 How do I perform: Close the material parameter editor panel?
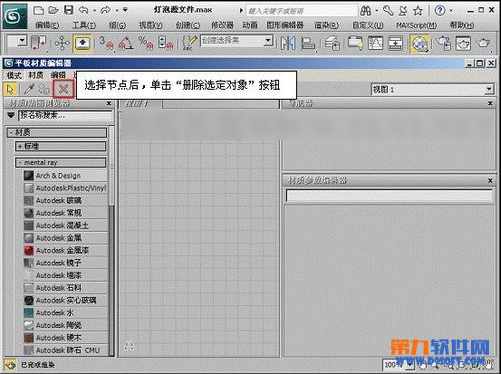point(490,180)
